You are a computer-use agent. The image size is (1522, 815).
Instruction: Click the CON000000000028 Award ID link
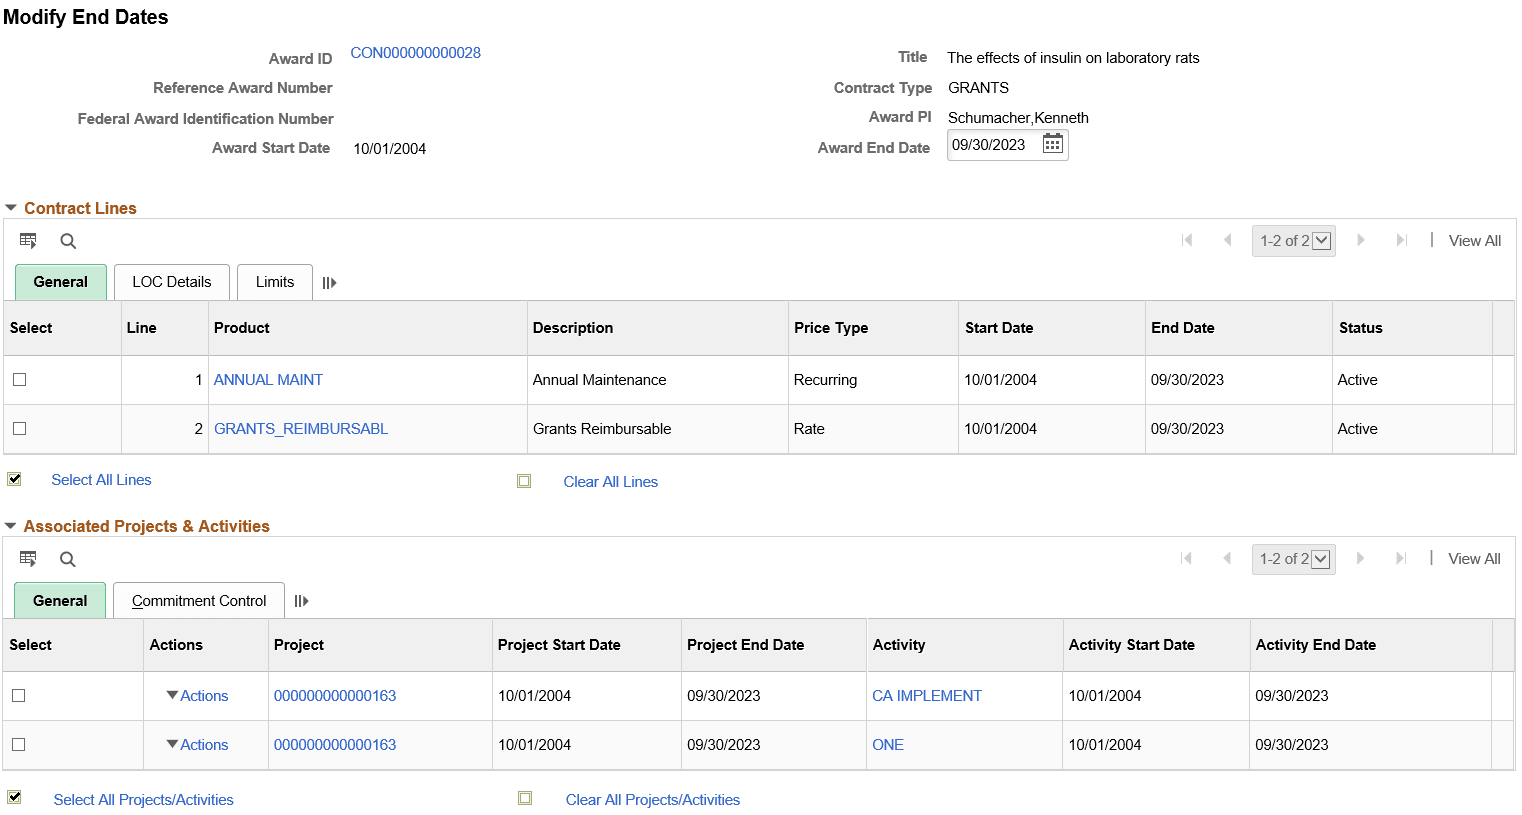tap(415, 53)
